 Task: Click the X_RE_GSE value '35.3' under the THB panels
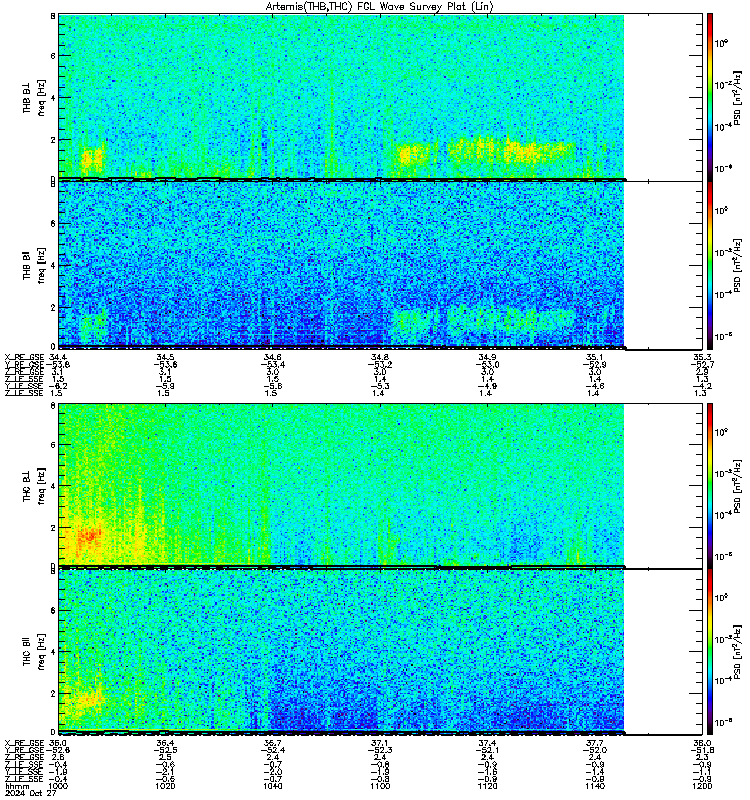point(702,357)
